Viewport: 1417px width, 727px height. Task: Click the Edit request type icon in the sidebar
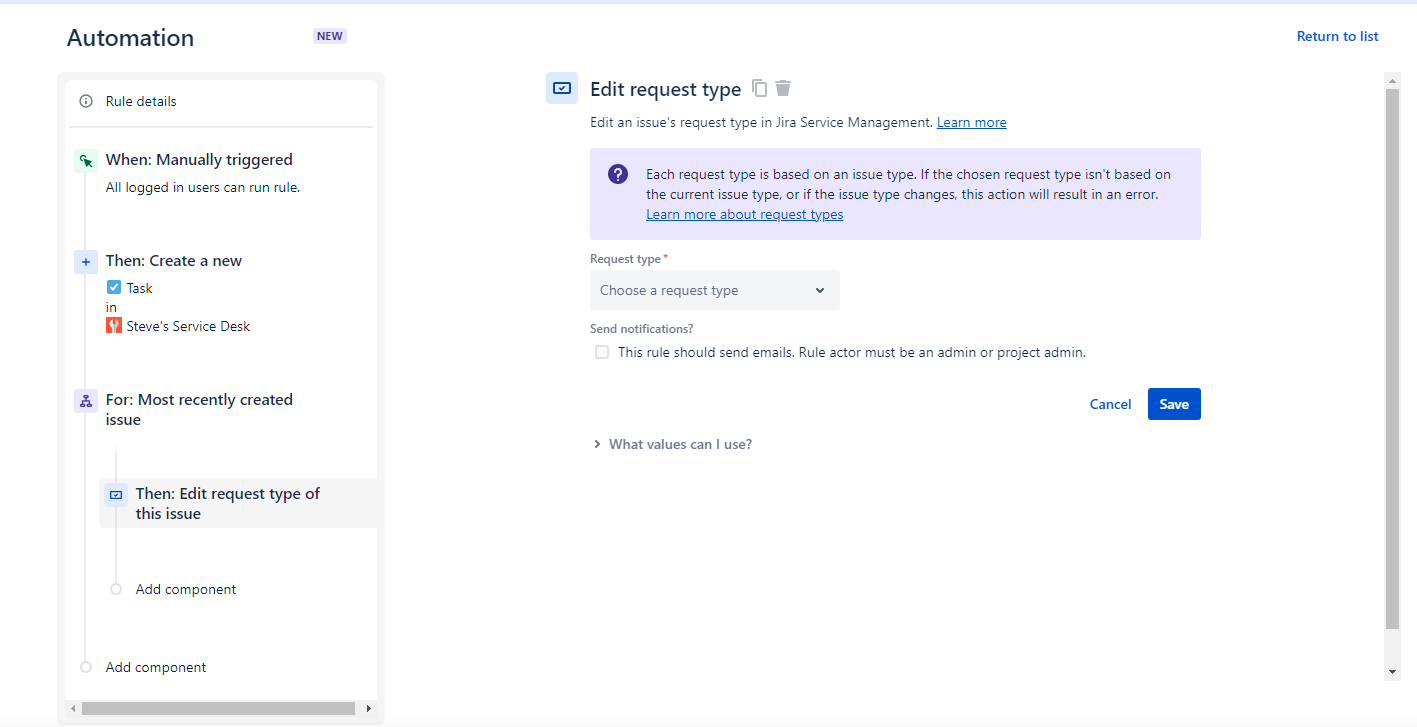click(116, 494)
